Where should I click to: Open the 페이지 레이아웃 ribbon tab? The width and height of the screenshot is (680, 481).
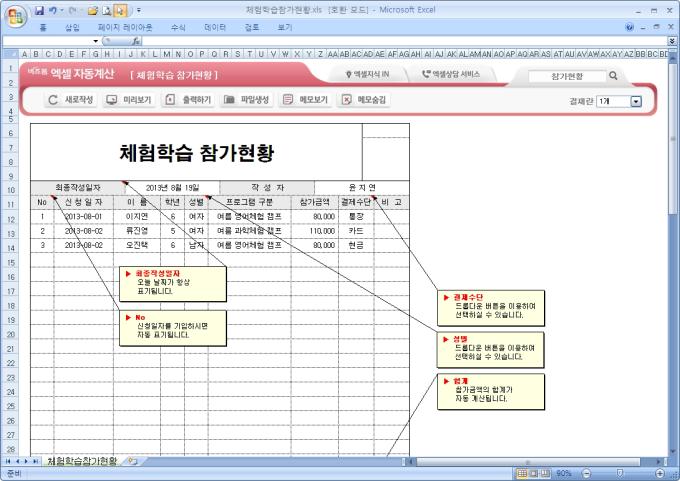125,27
